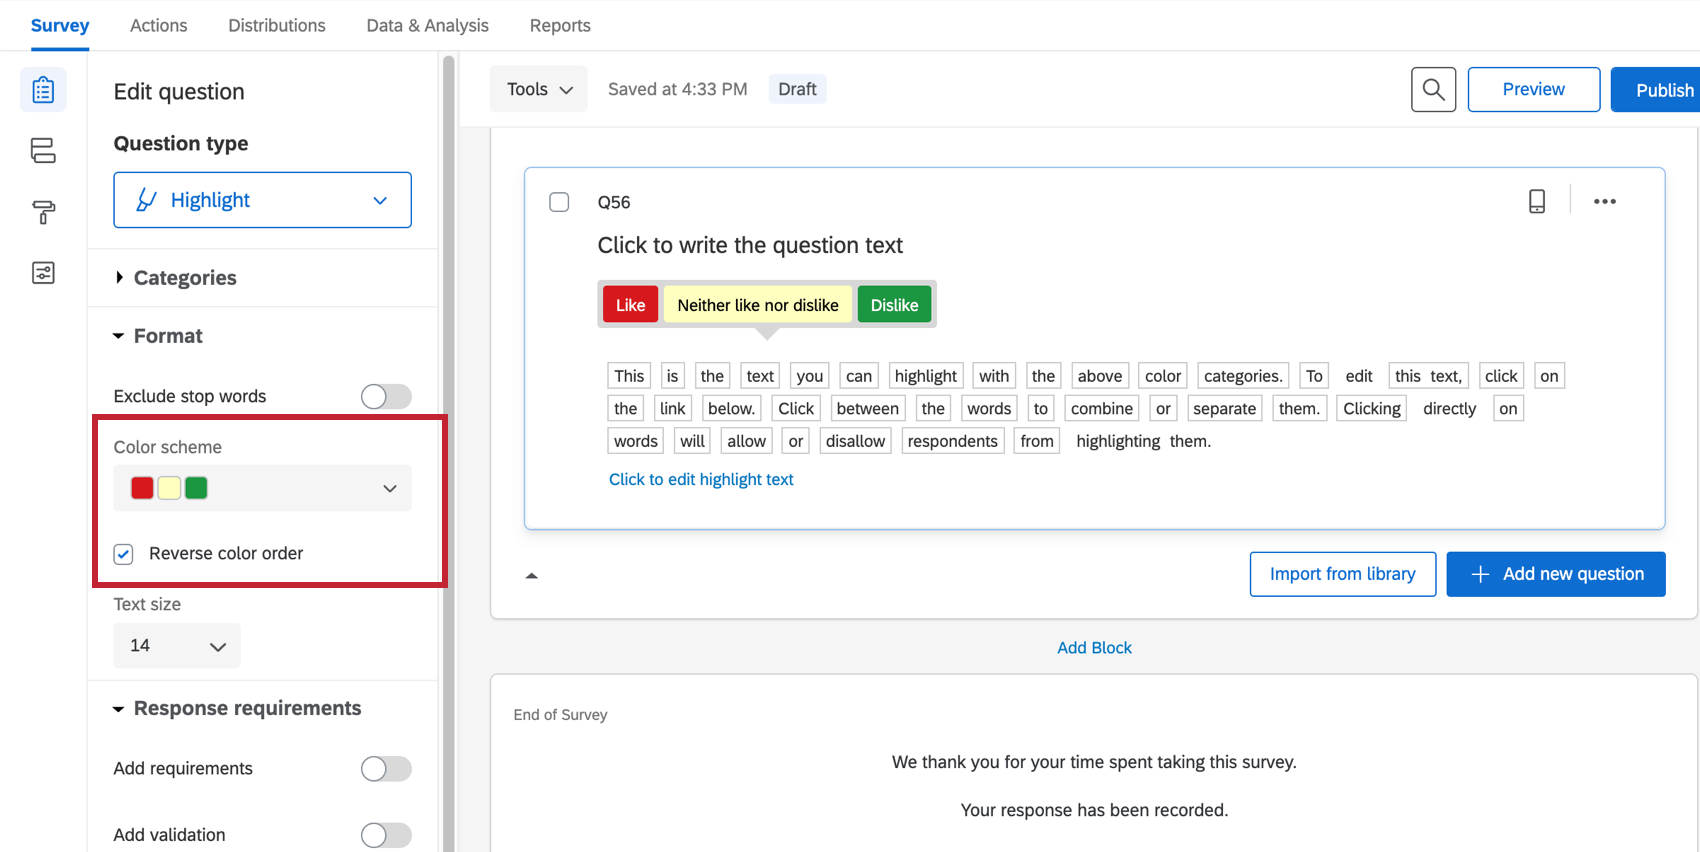Click the yellow swatch in Color scheme
1700x852 pixels.
[x=169, y=488]
